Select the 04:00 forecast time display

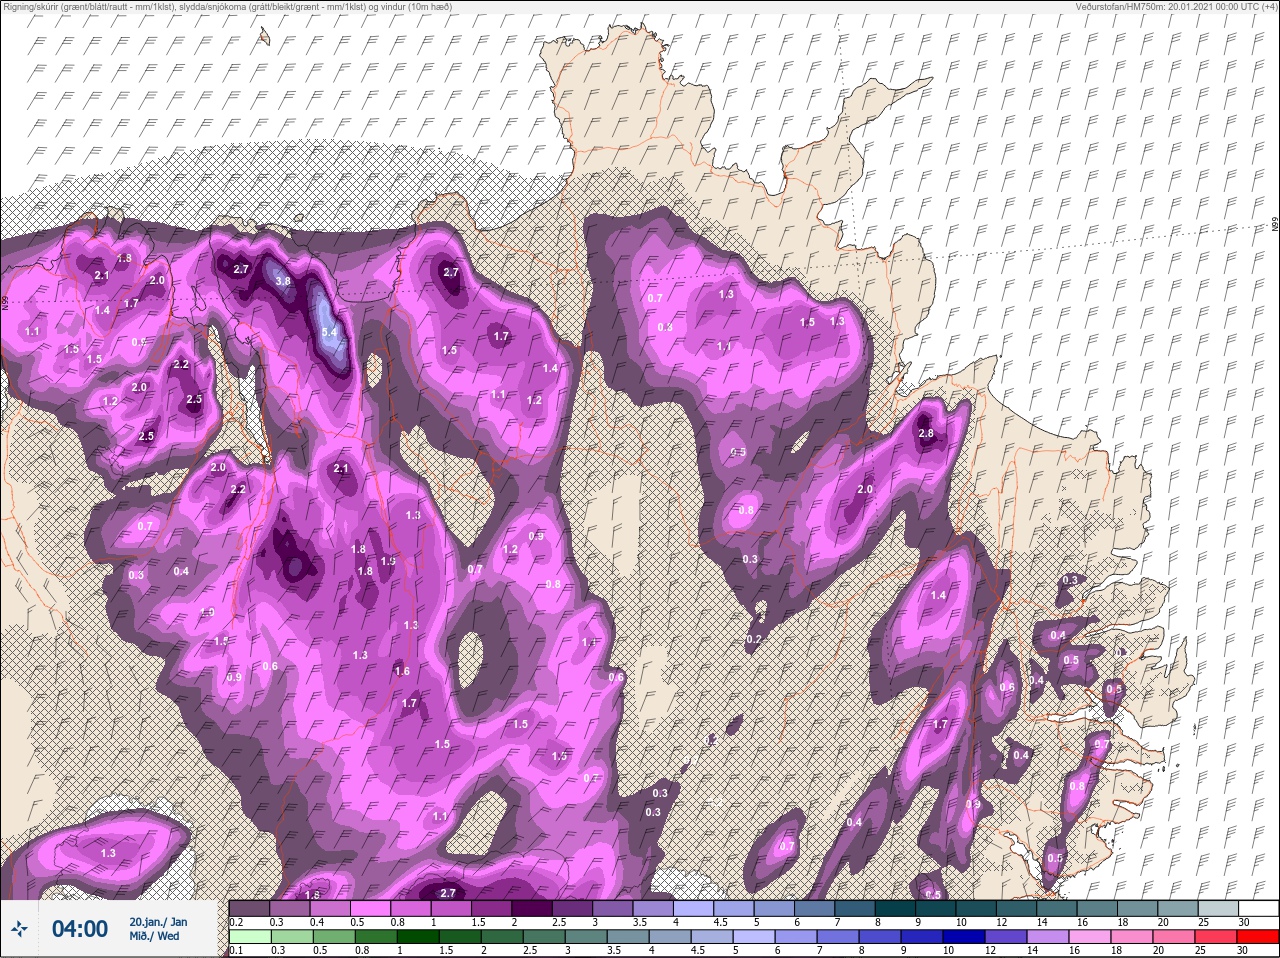tap(80, 929)
